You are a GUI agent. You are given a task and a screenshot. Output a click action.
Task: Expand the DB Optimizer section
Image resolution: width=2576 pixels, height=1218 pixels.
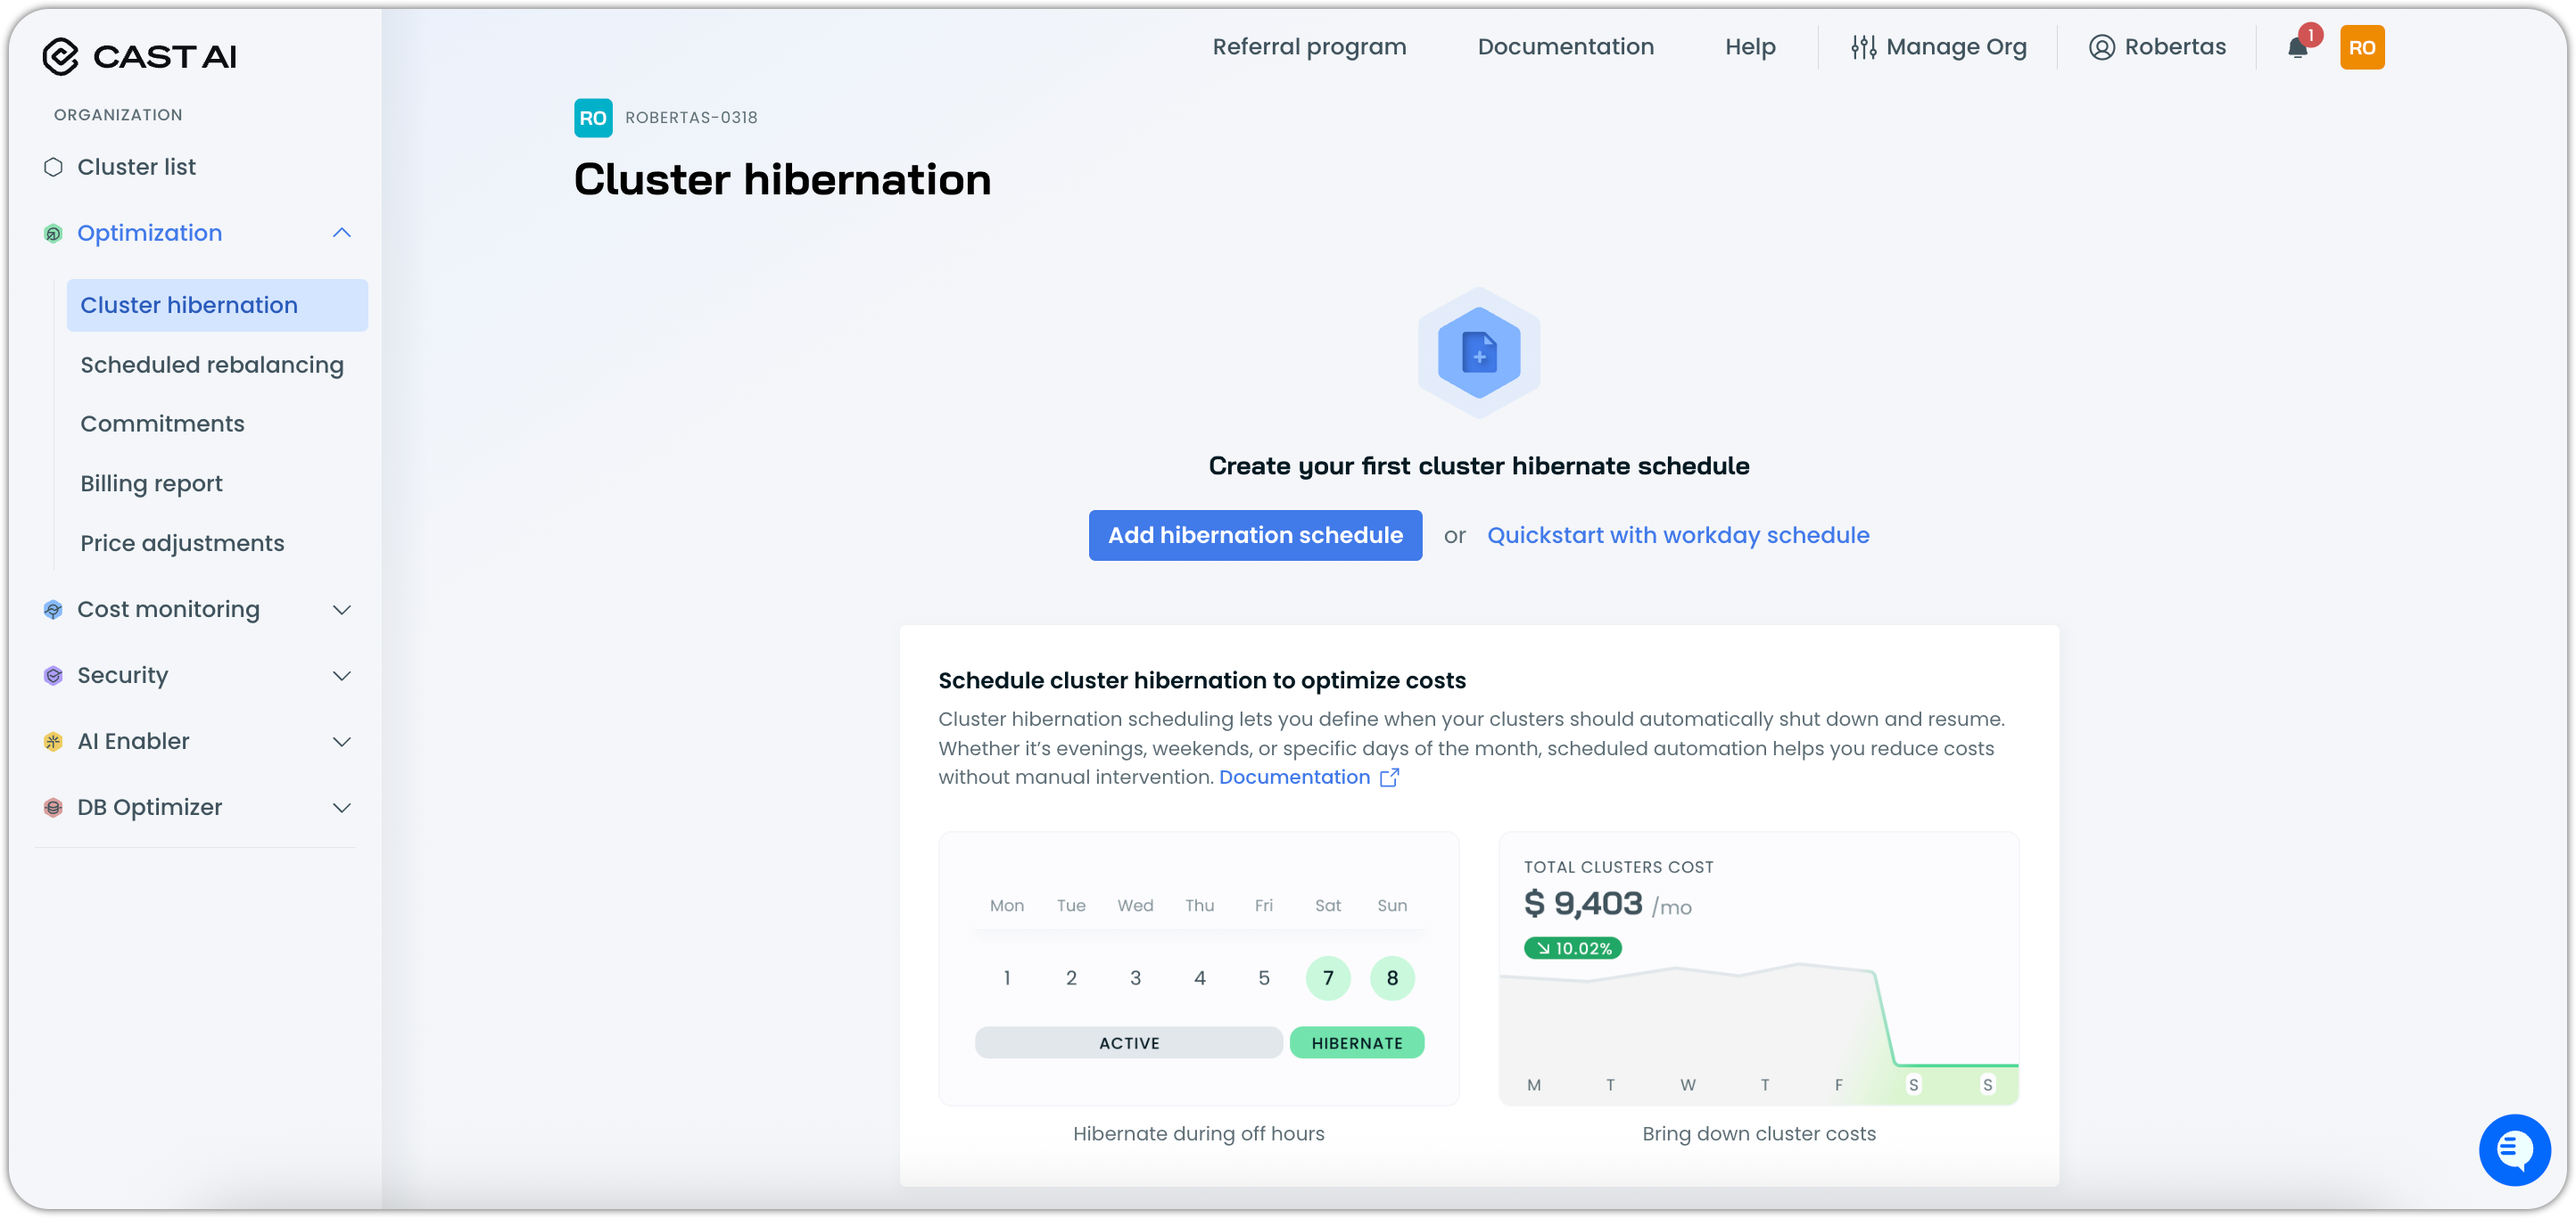click(342, 807)
